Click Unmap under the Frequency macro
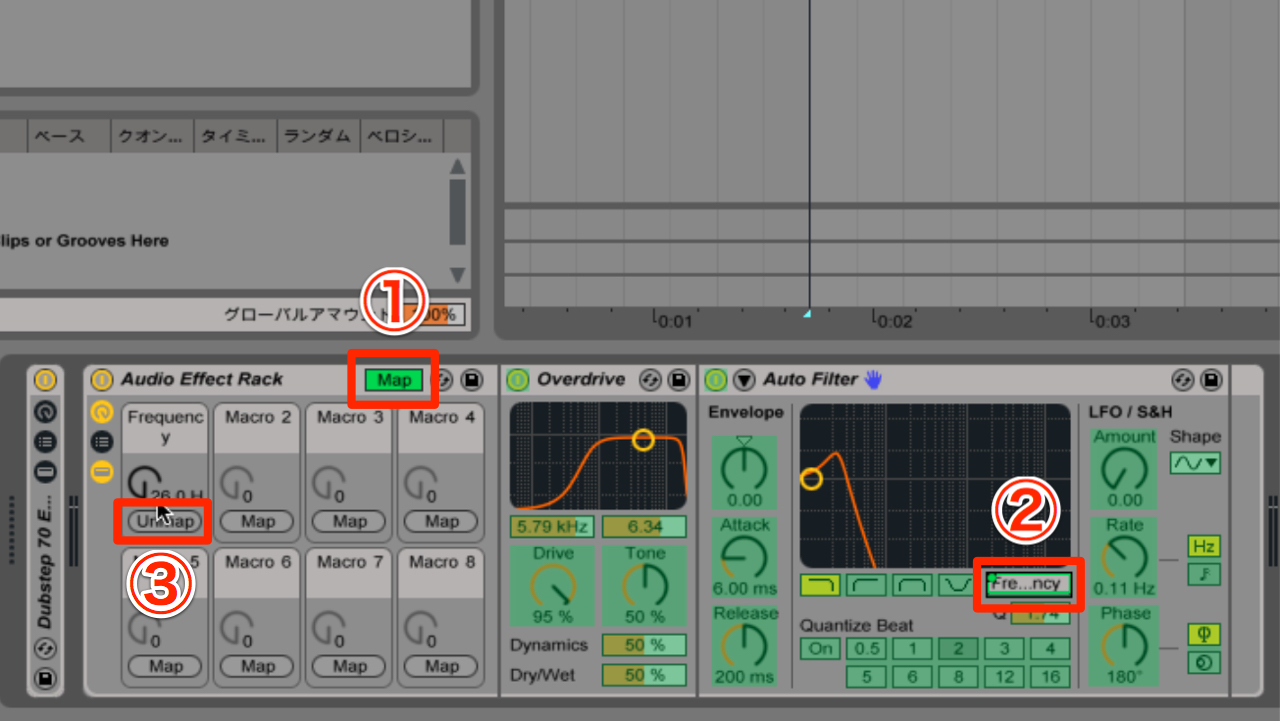Viewport: 1280px width, 721px height. coord(165,521)
